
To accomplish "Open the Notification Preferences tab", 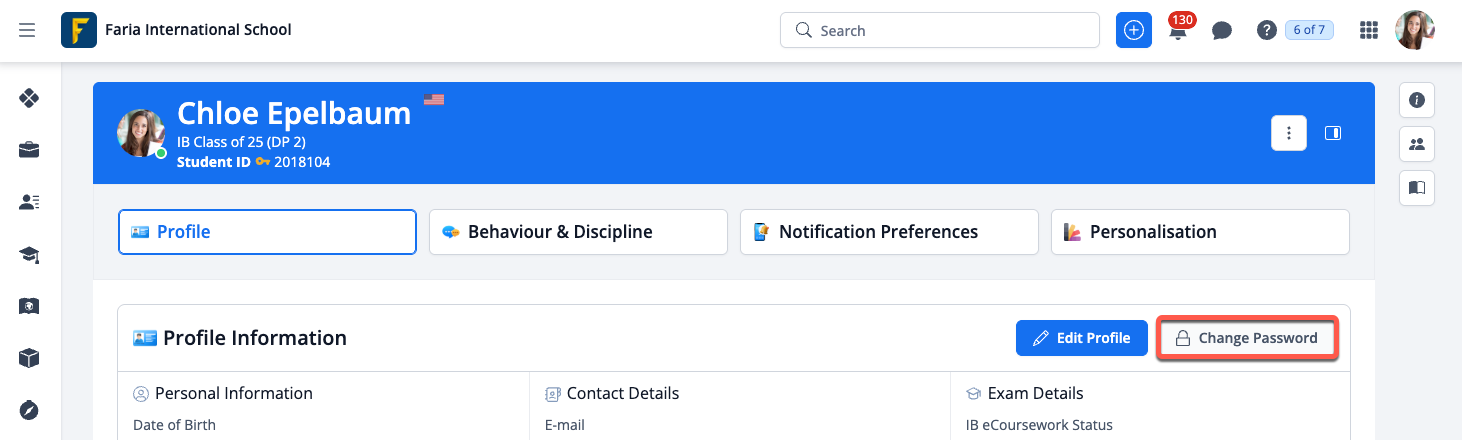I will (x=889, y=232).
